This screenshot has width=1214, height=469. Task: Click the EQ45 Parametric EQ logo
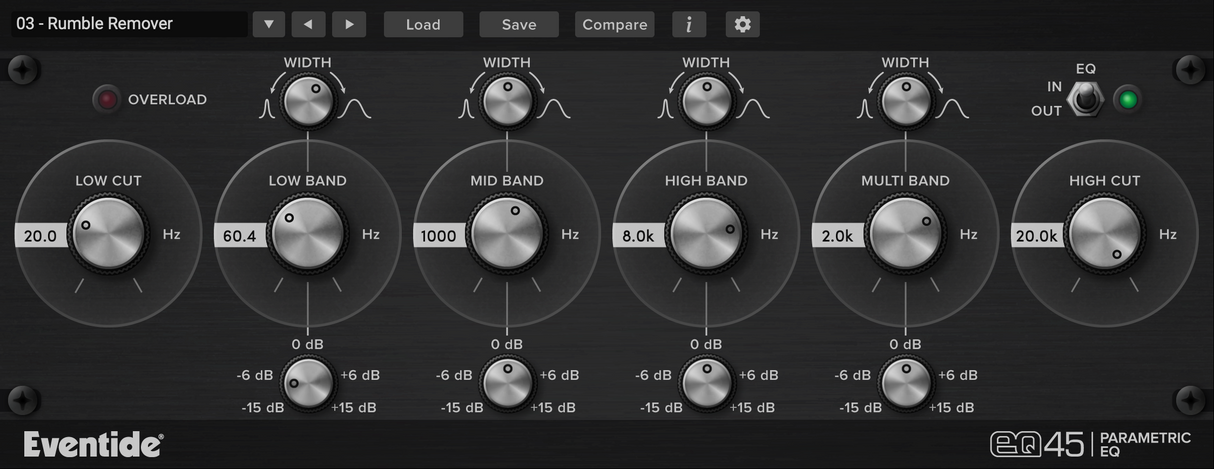click(x=1090, y=444)
